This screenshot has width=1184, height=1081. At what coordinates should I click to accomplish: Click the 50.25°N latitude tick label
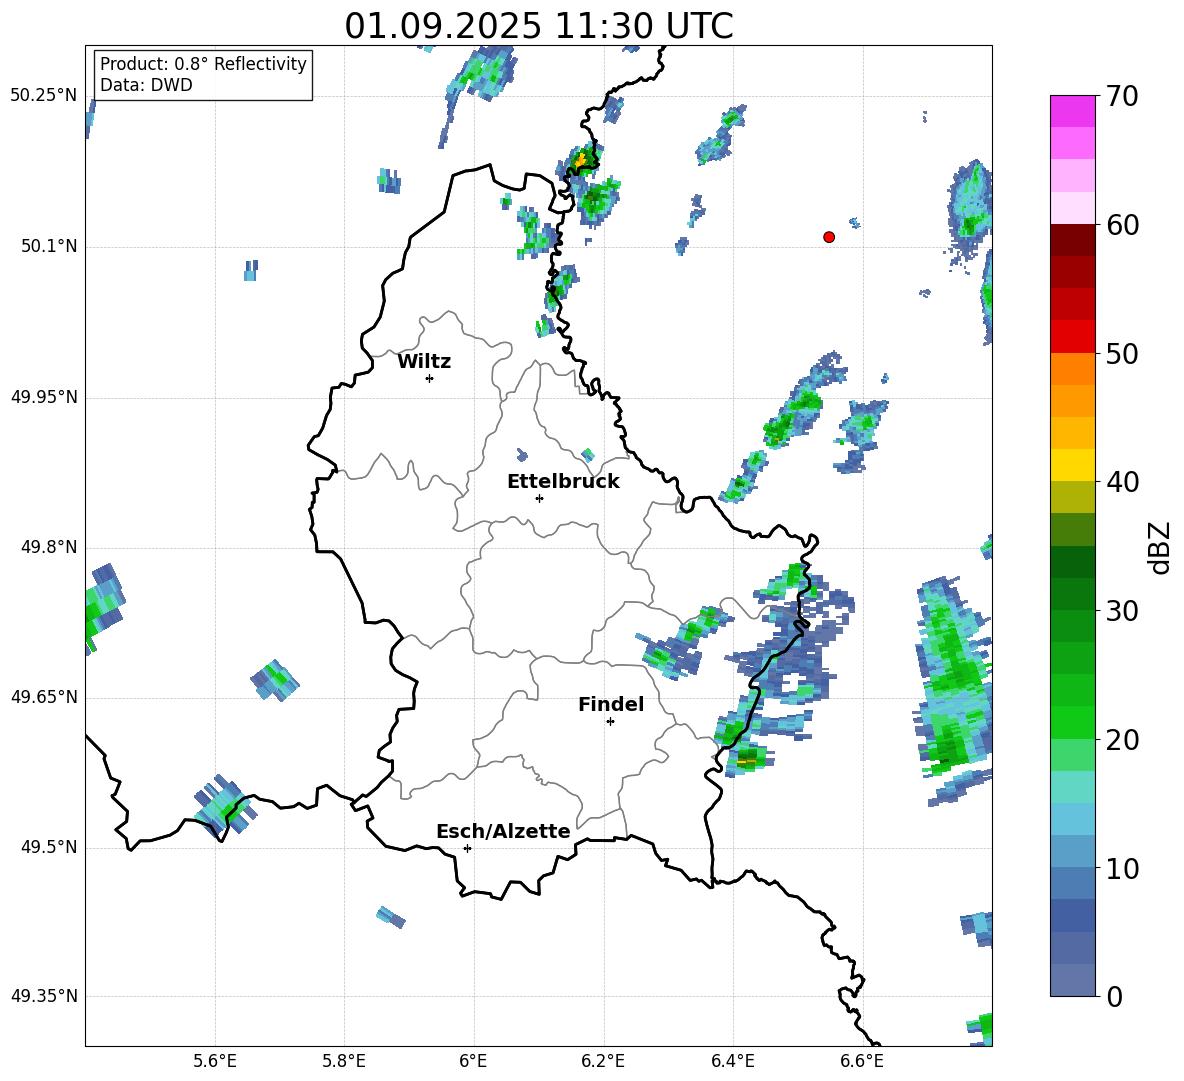click(43, 96)
